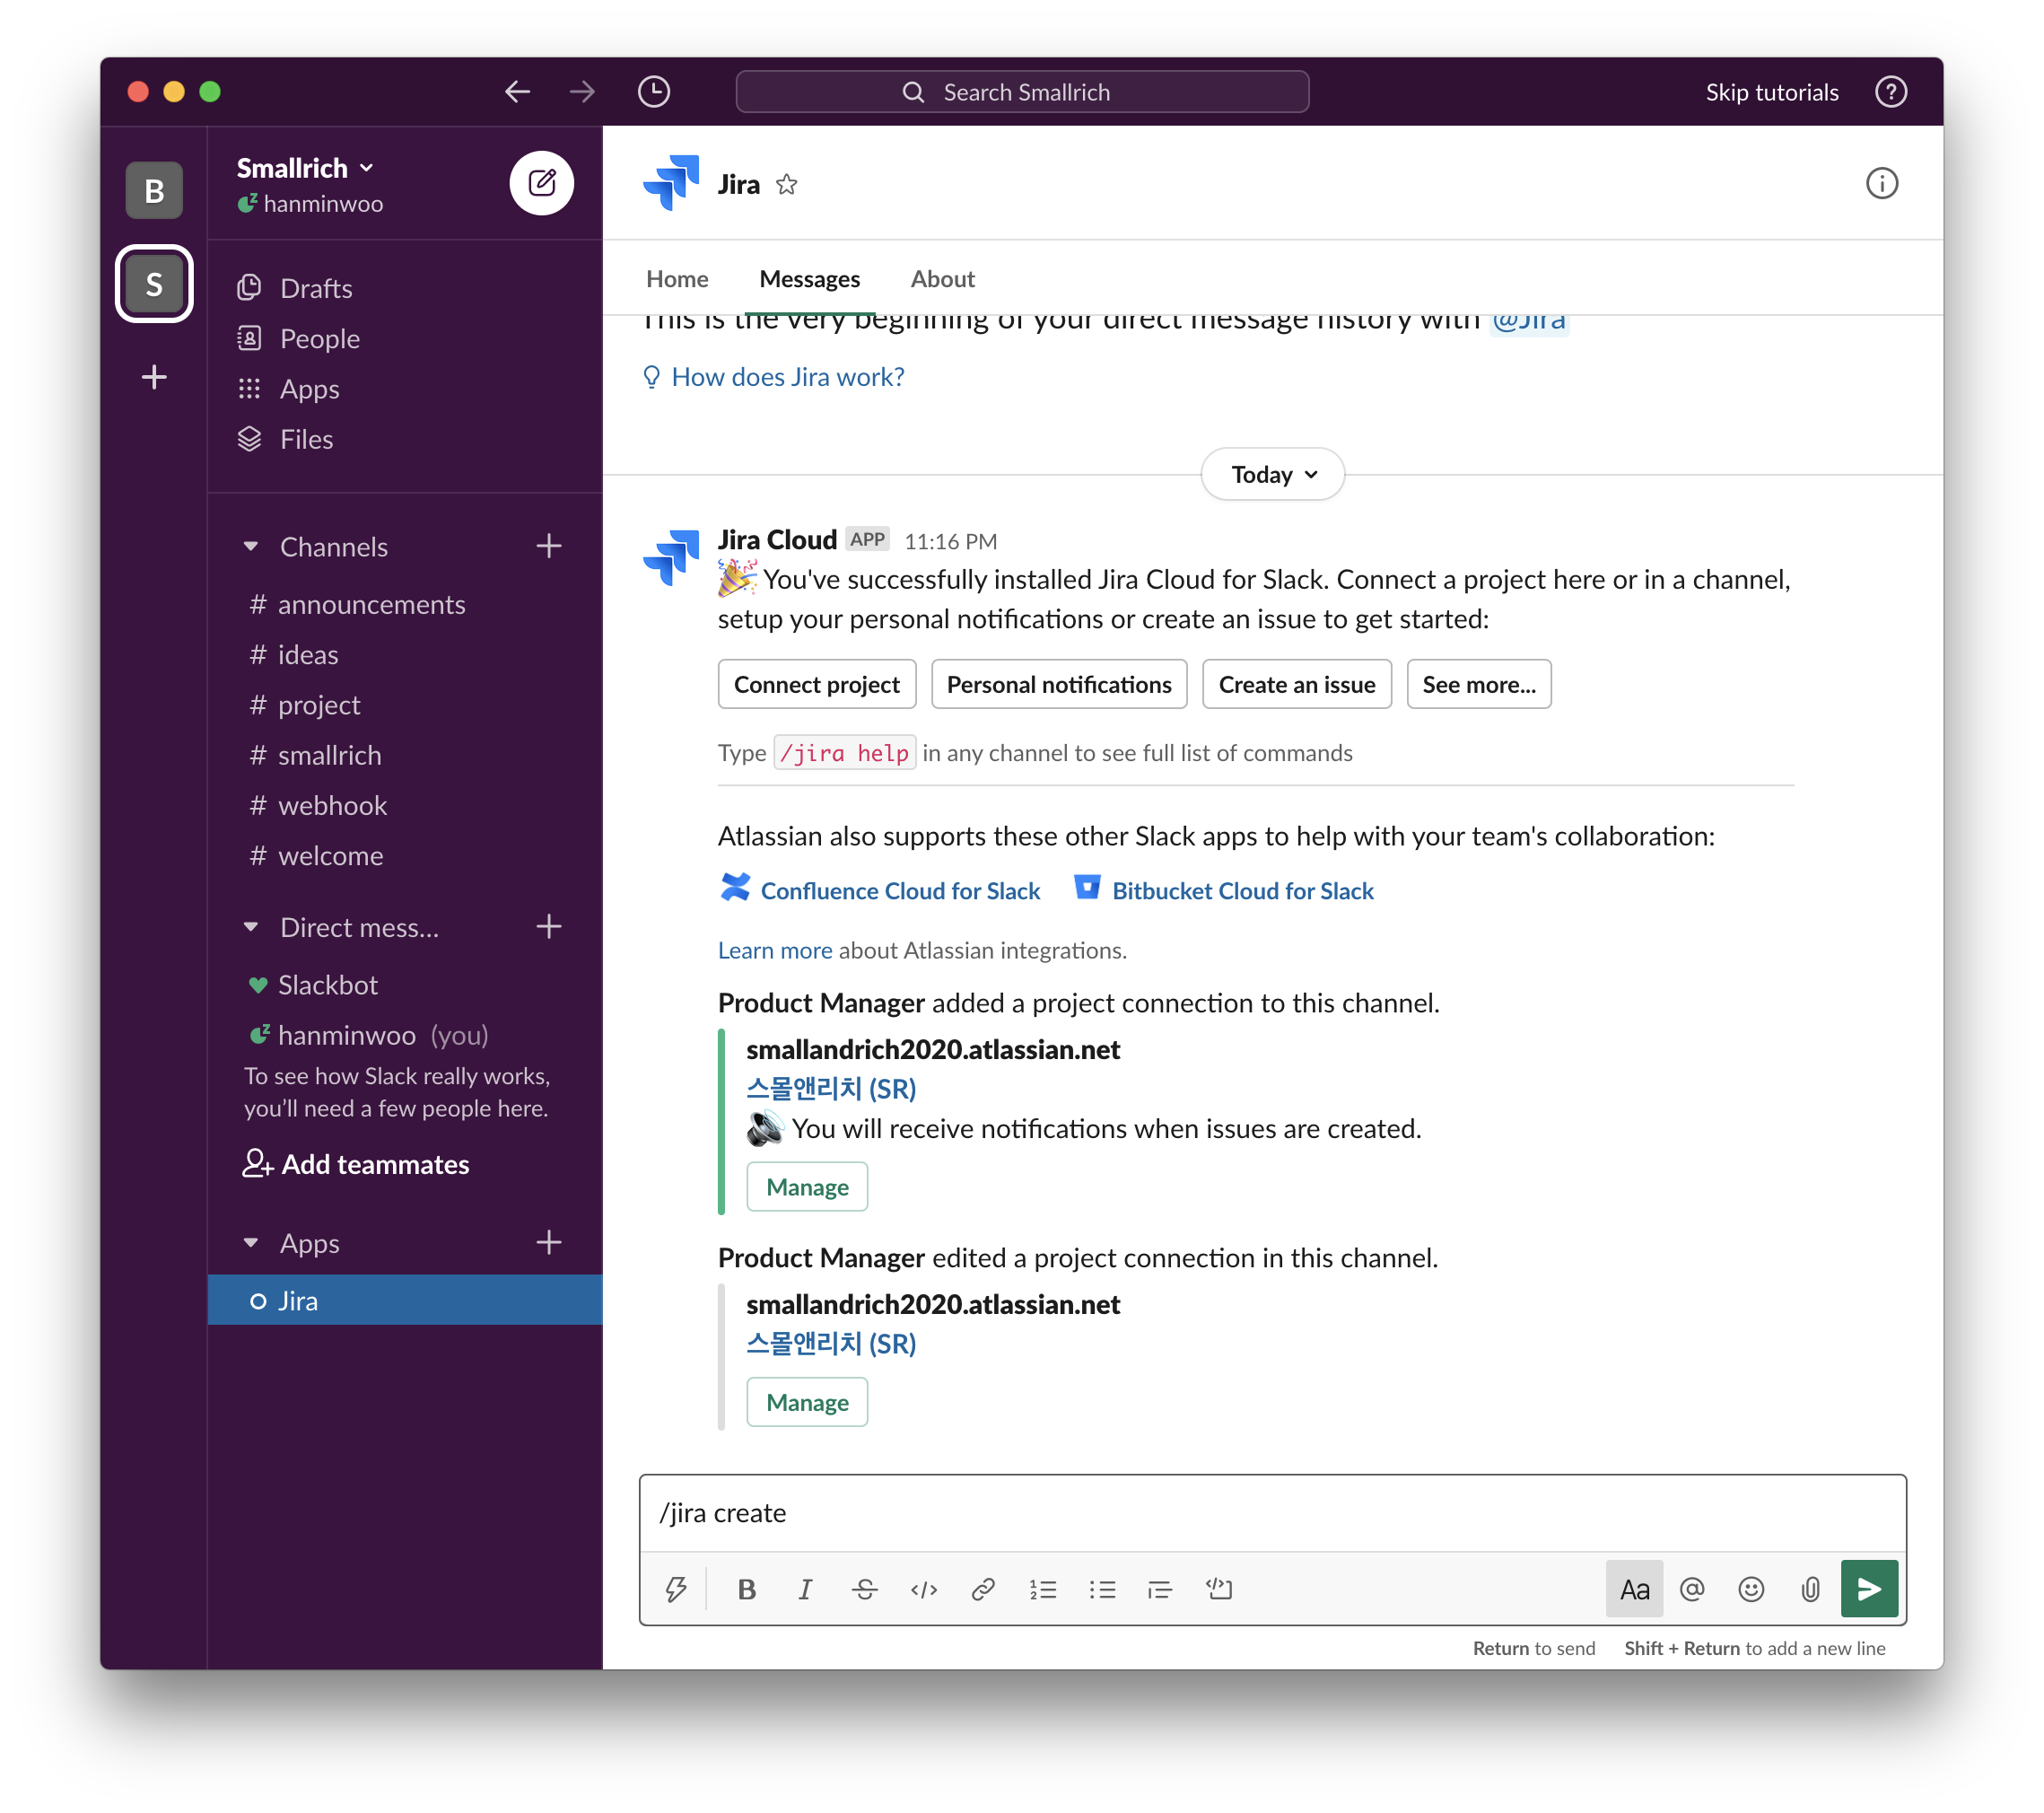Screen dimensions: 2044x1813
Task: Click the Create an issue button
Action: click(x=1296, y=685)
